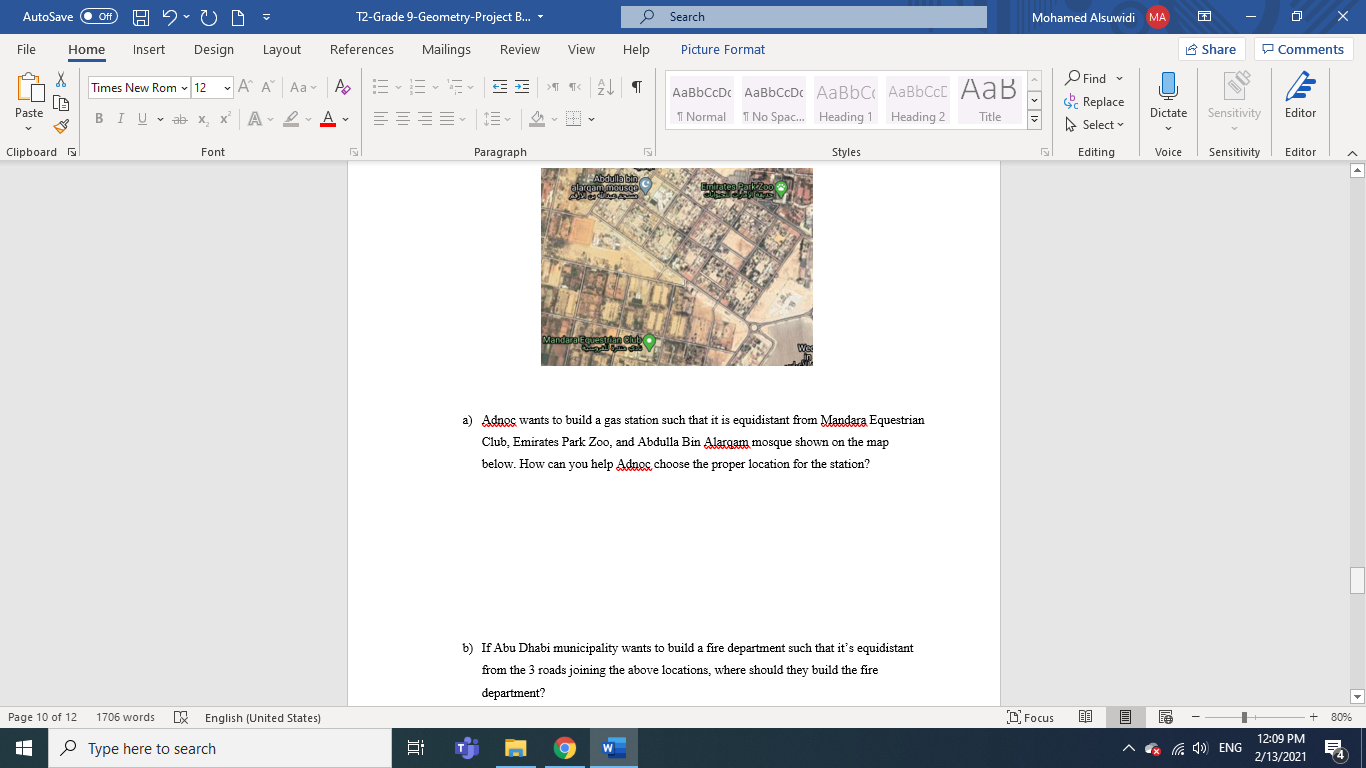Switch to the Layout tab
The image size is (1366, 768).
tap(282, 49)
